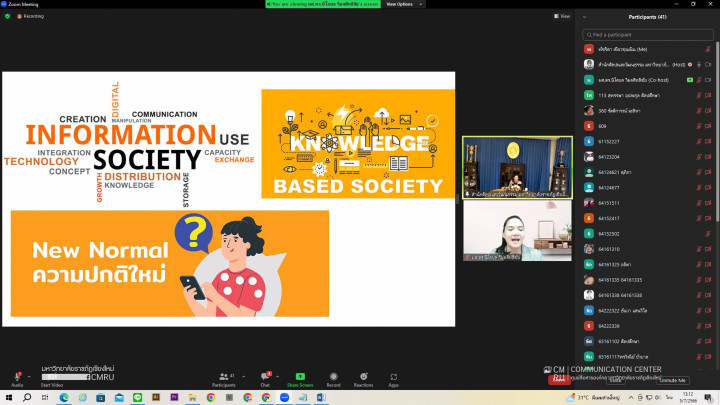
Task: Select participant '64152417' in the list
Action: coord(648,218)
